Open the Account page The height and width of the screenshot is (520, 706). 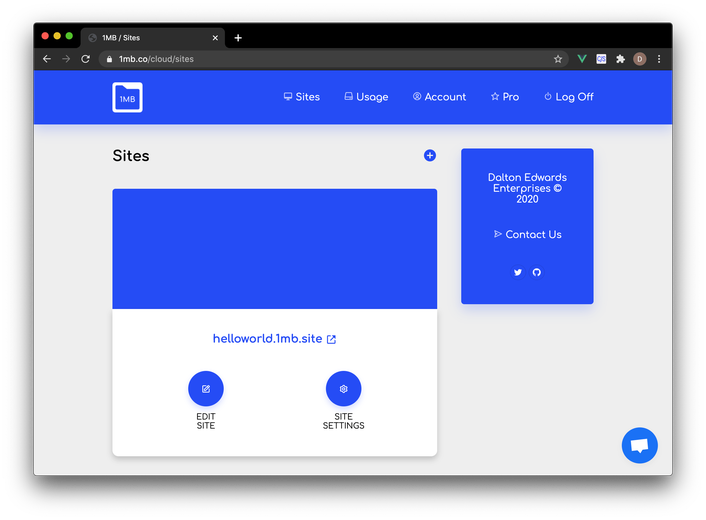pos(439,97)
